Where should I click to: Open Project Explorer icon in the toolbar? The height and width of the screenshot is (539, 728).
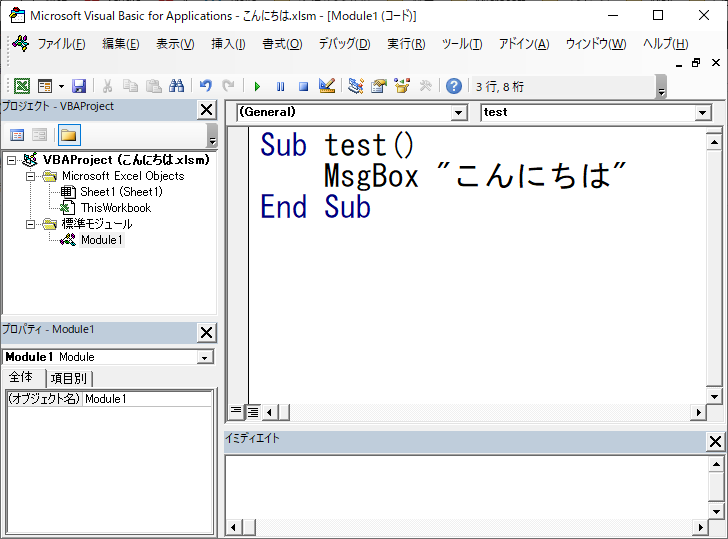pyautogui.click(x=356, y=86)
